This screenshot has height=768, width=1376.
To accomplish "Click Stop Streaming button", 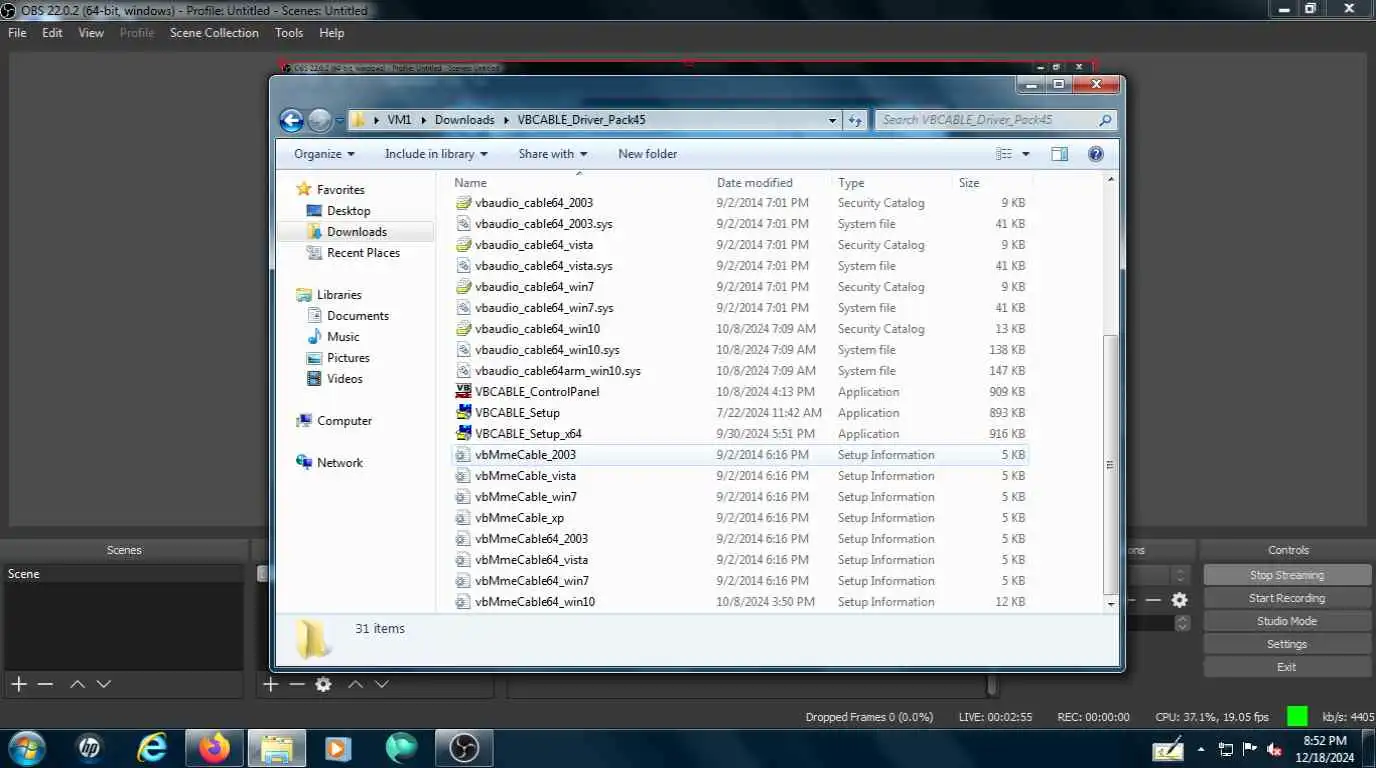I will click(1287, 575).
